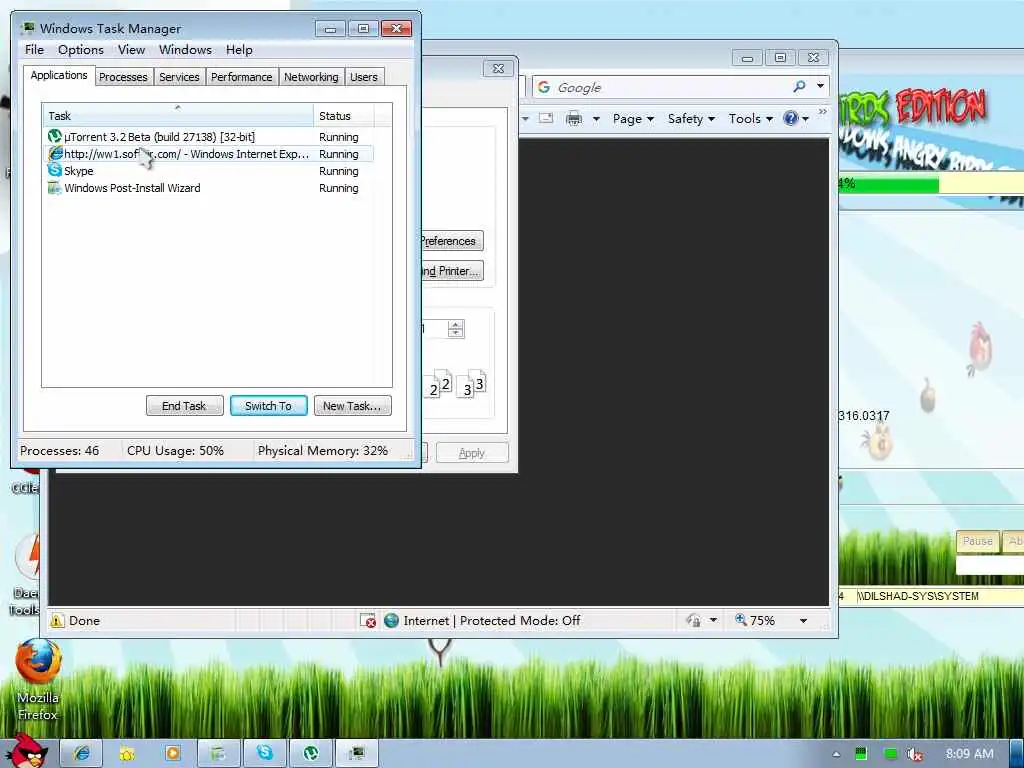Expand the security lock dropdown arrow in status bar
Screen dimensions: 1024x768
coord(713,620)
